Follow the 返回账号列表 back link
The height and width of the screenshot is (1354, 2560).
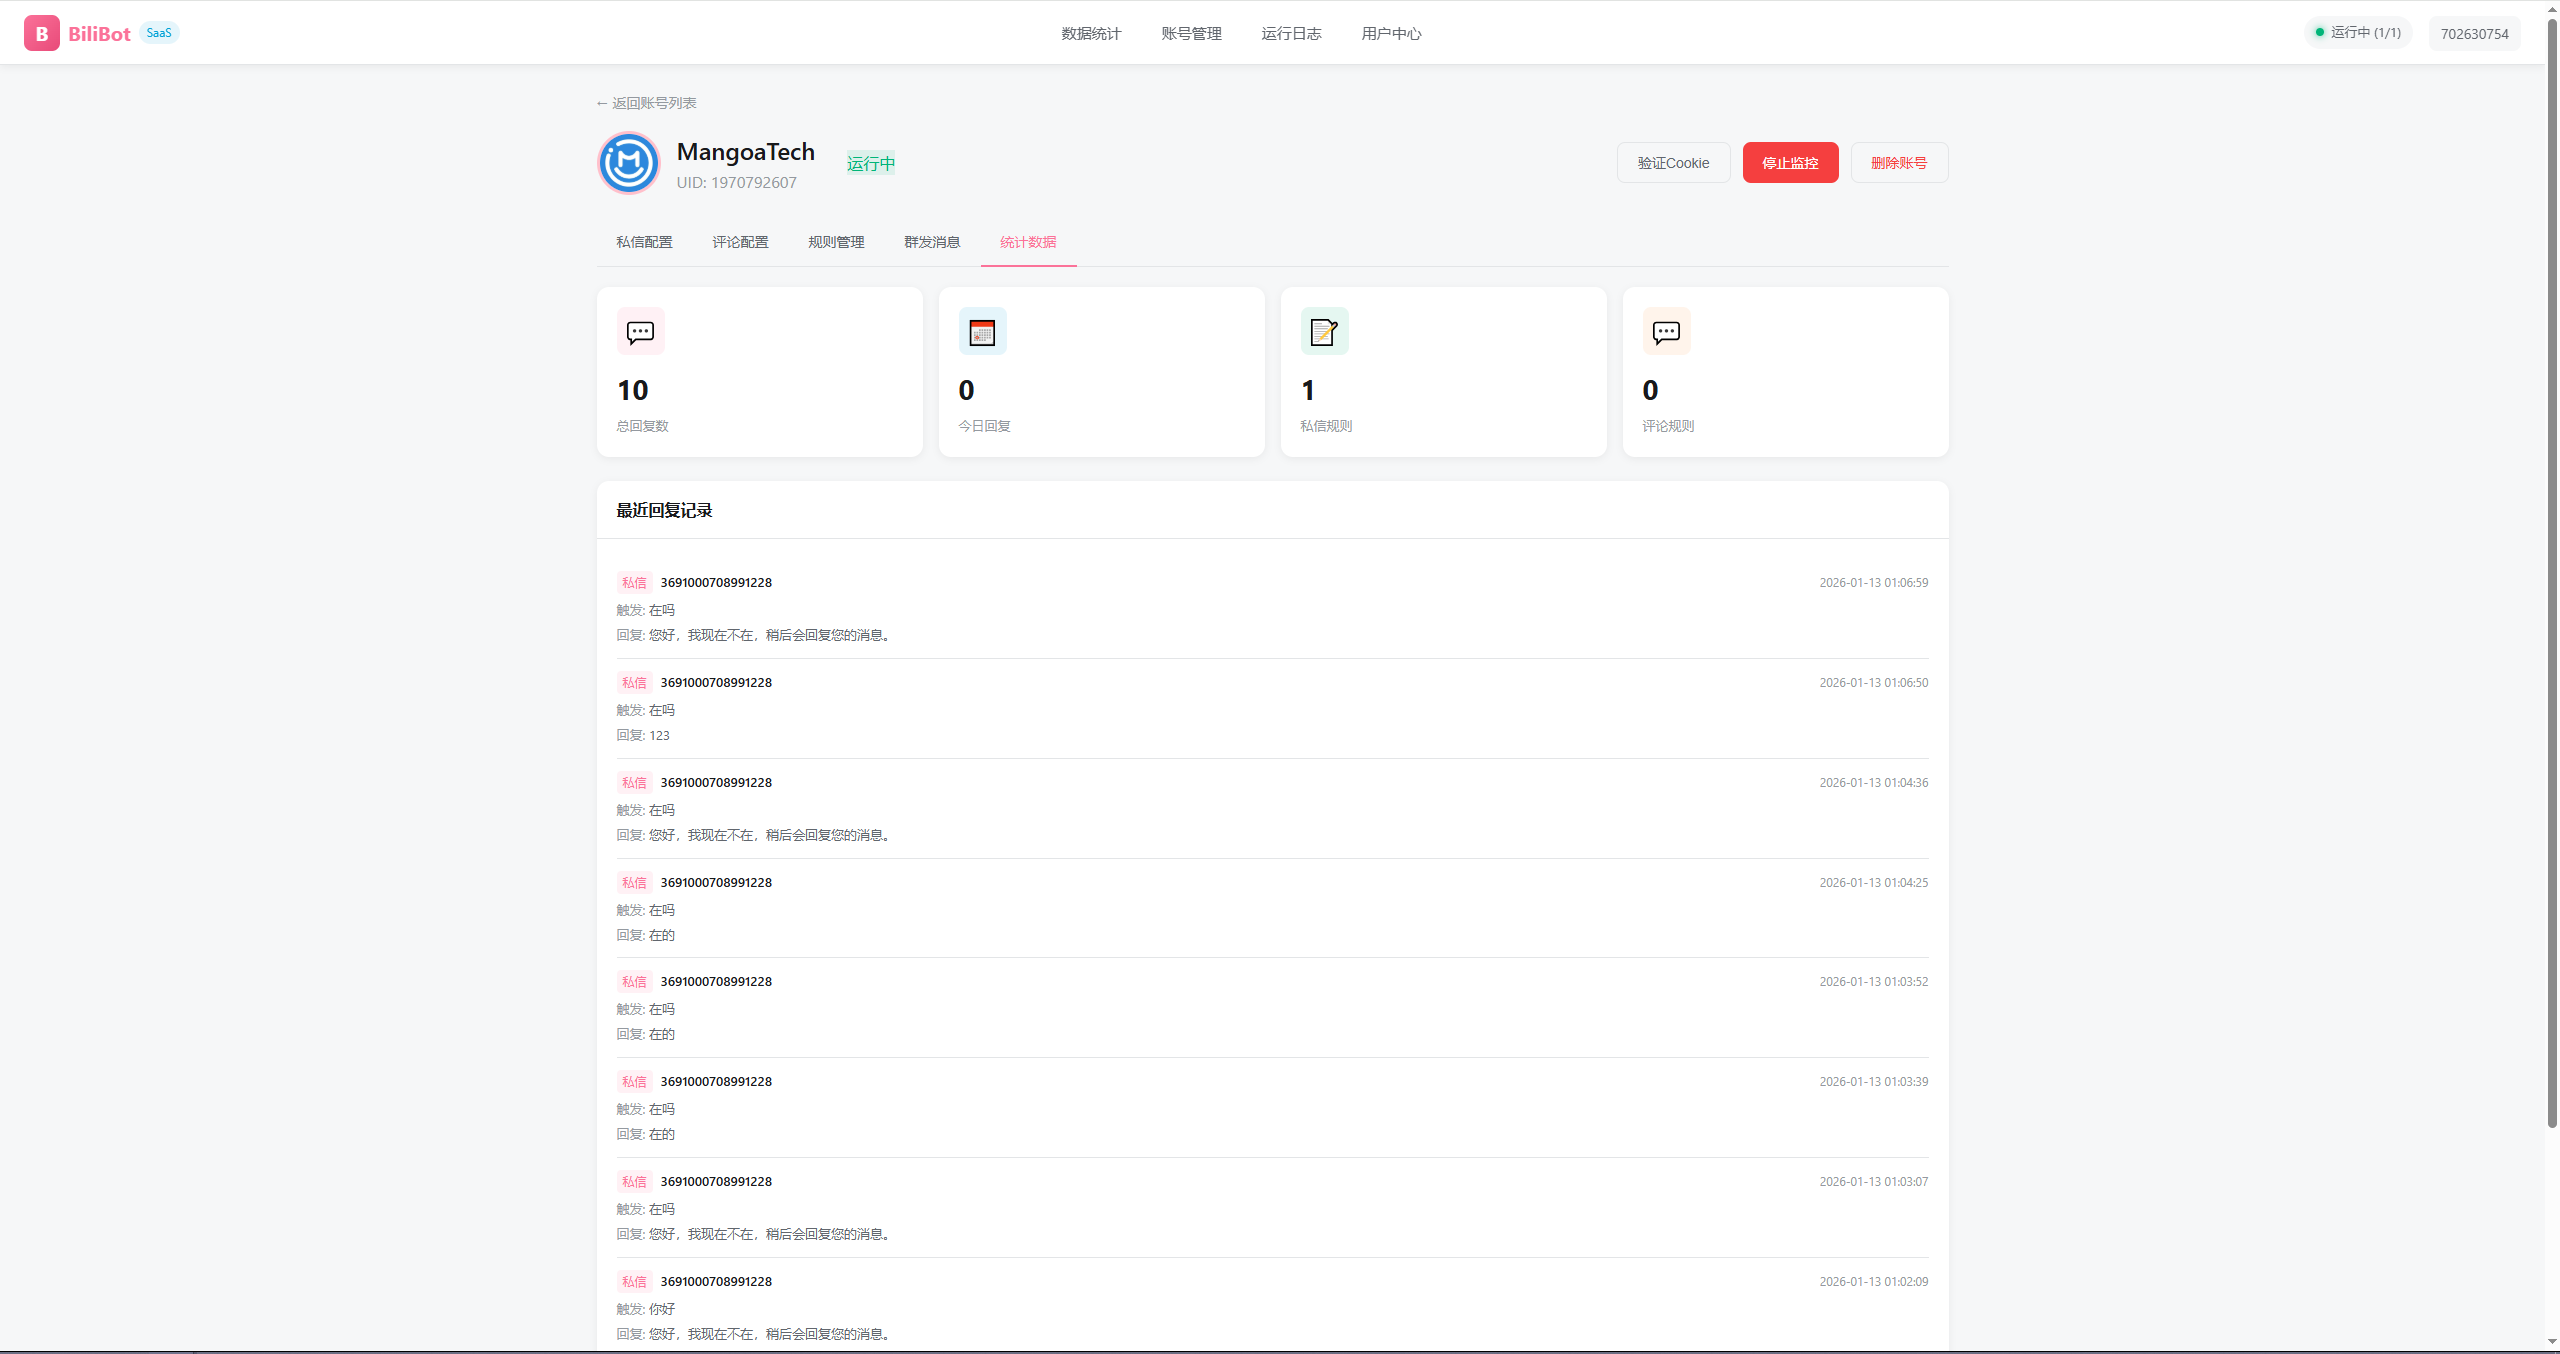(646, 102)
